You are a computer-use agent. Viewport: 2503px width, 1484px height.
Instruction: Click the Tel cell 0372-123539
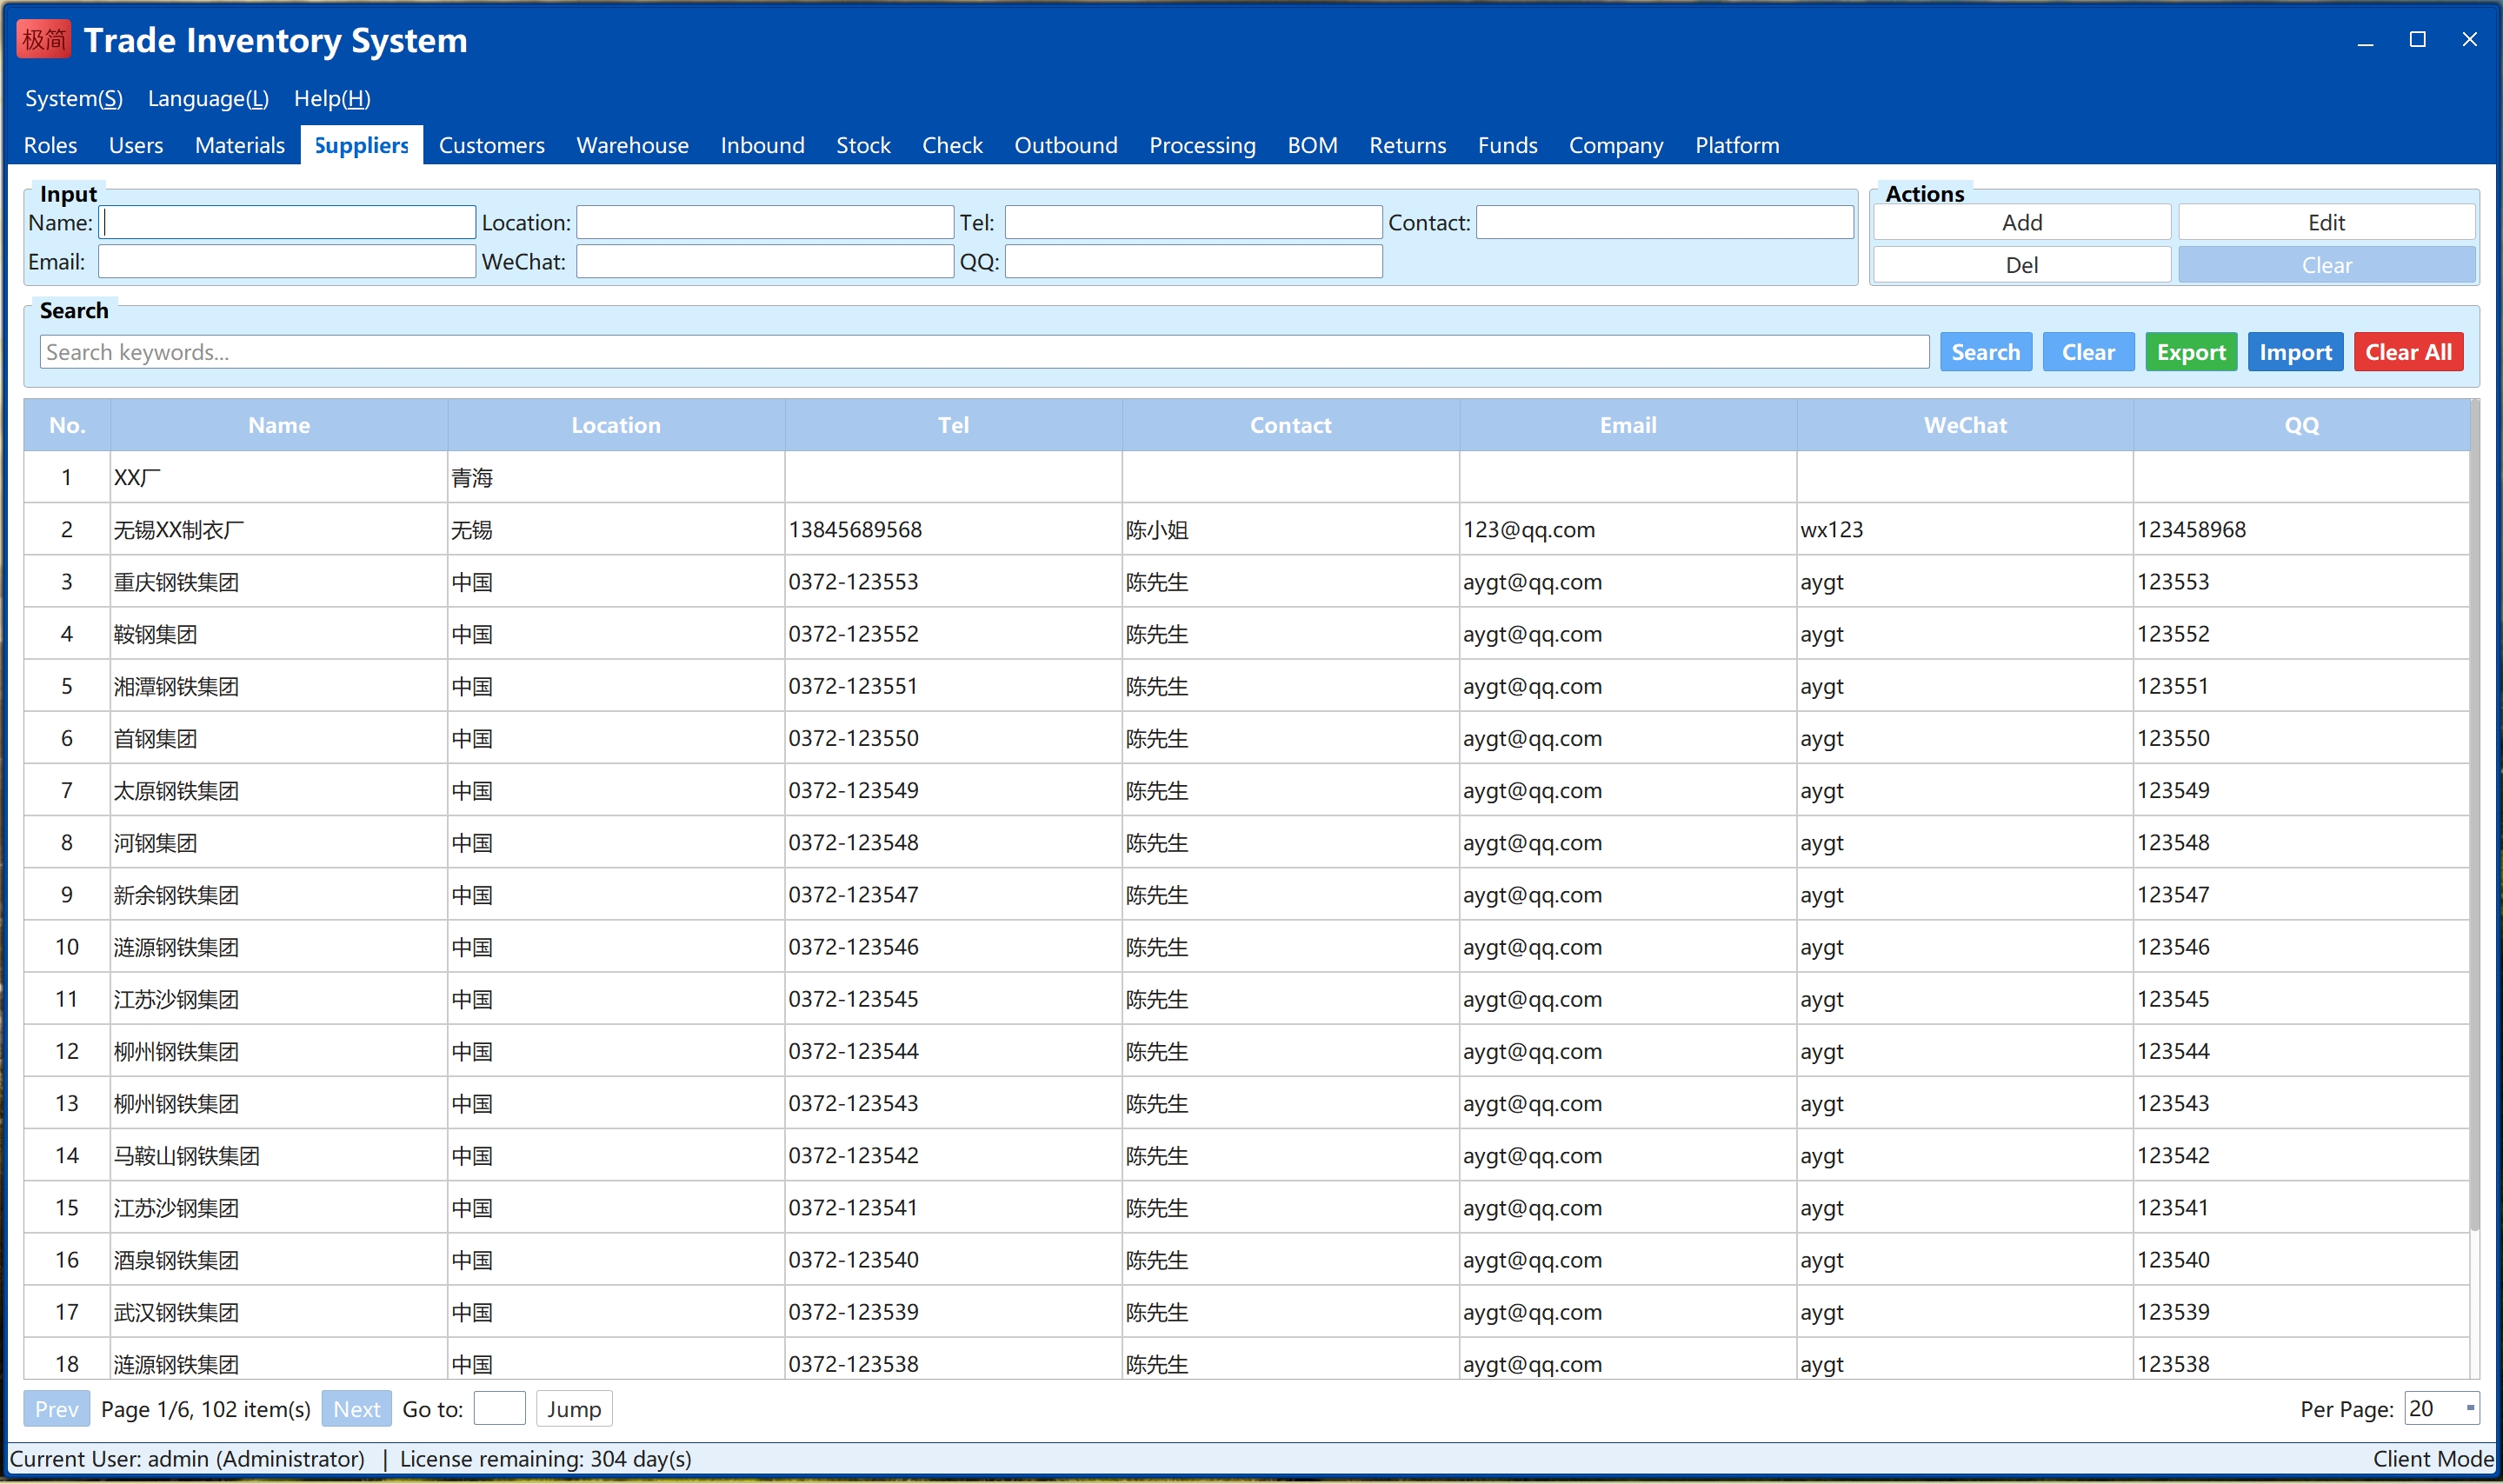tap(953, 1311)
